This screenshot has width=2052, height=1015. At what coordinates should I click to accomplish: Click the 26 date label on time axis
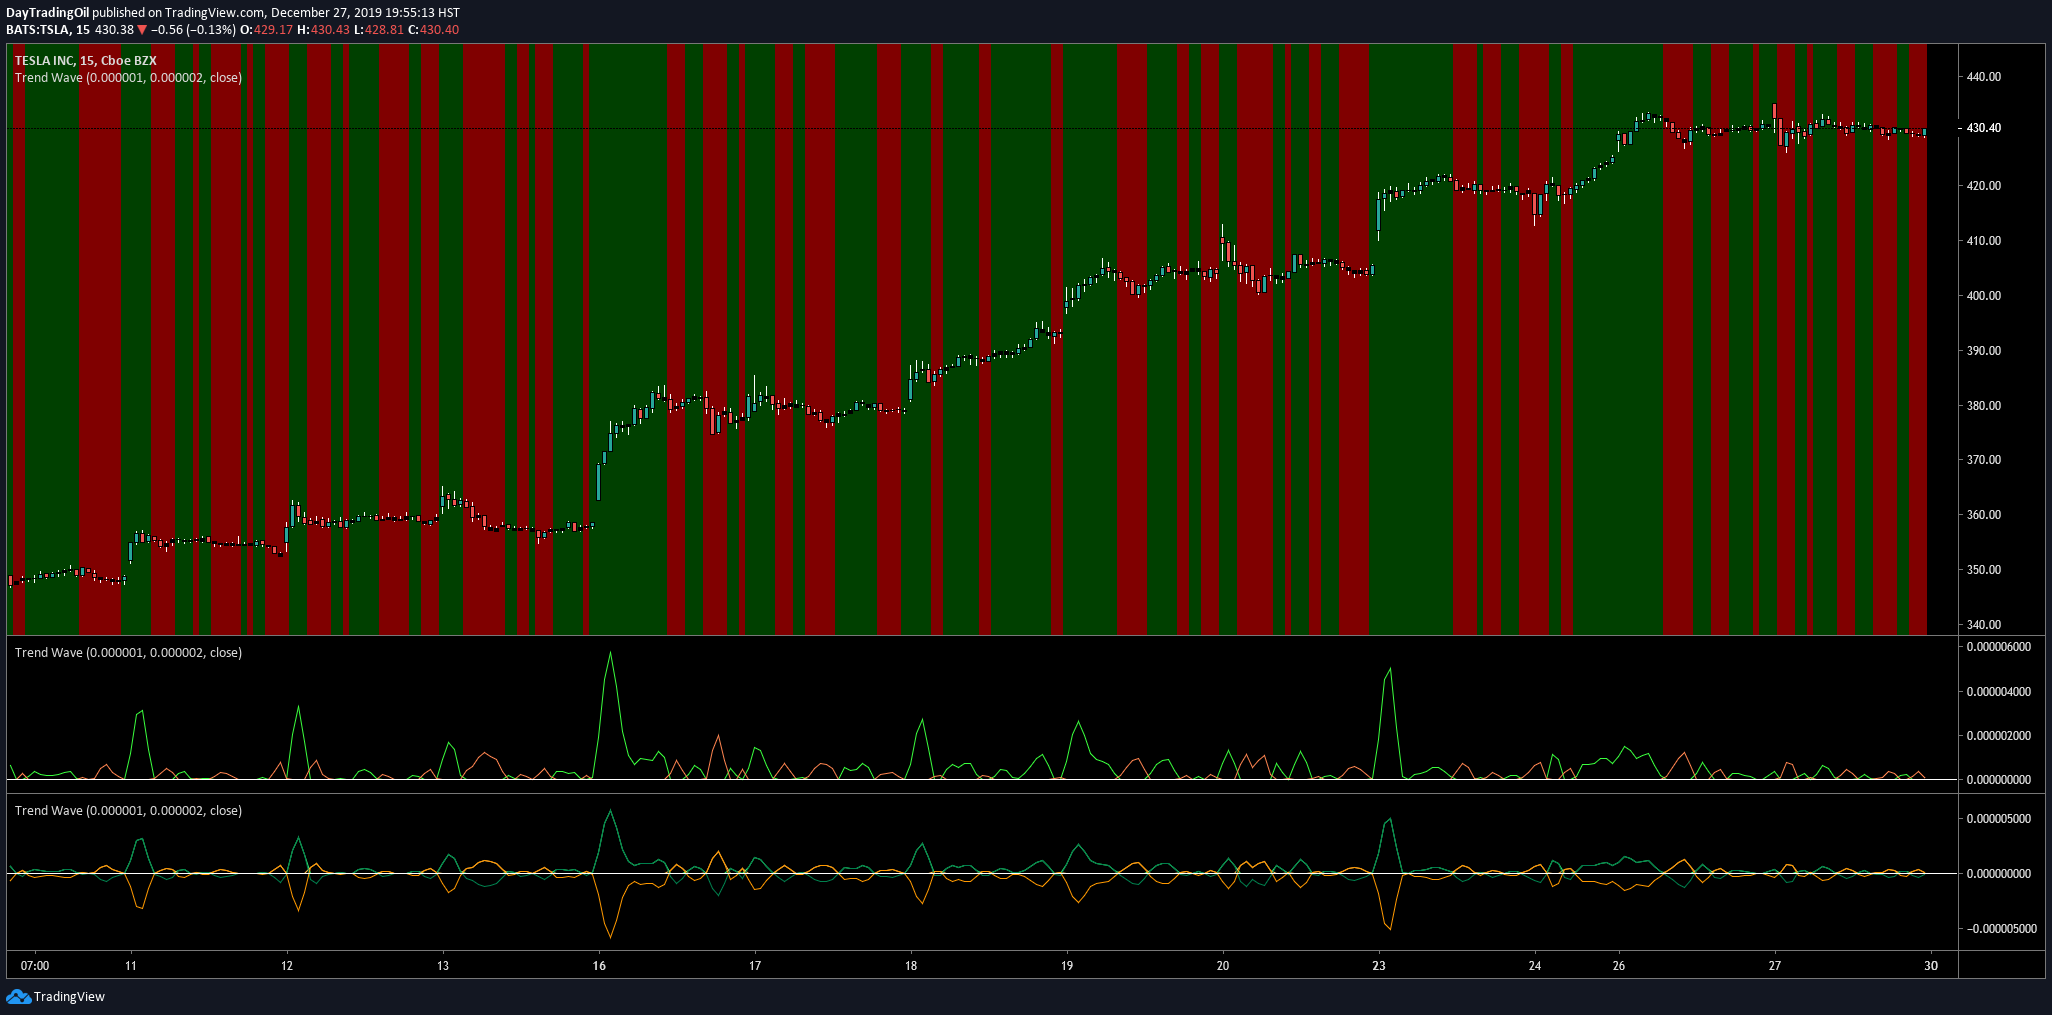(x=1619, y=966)
